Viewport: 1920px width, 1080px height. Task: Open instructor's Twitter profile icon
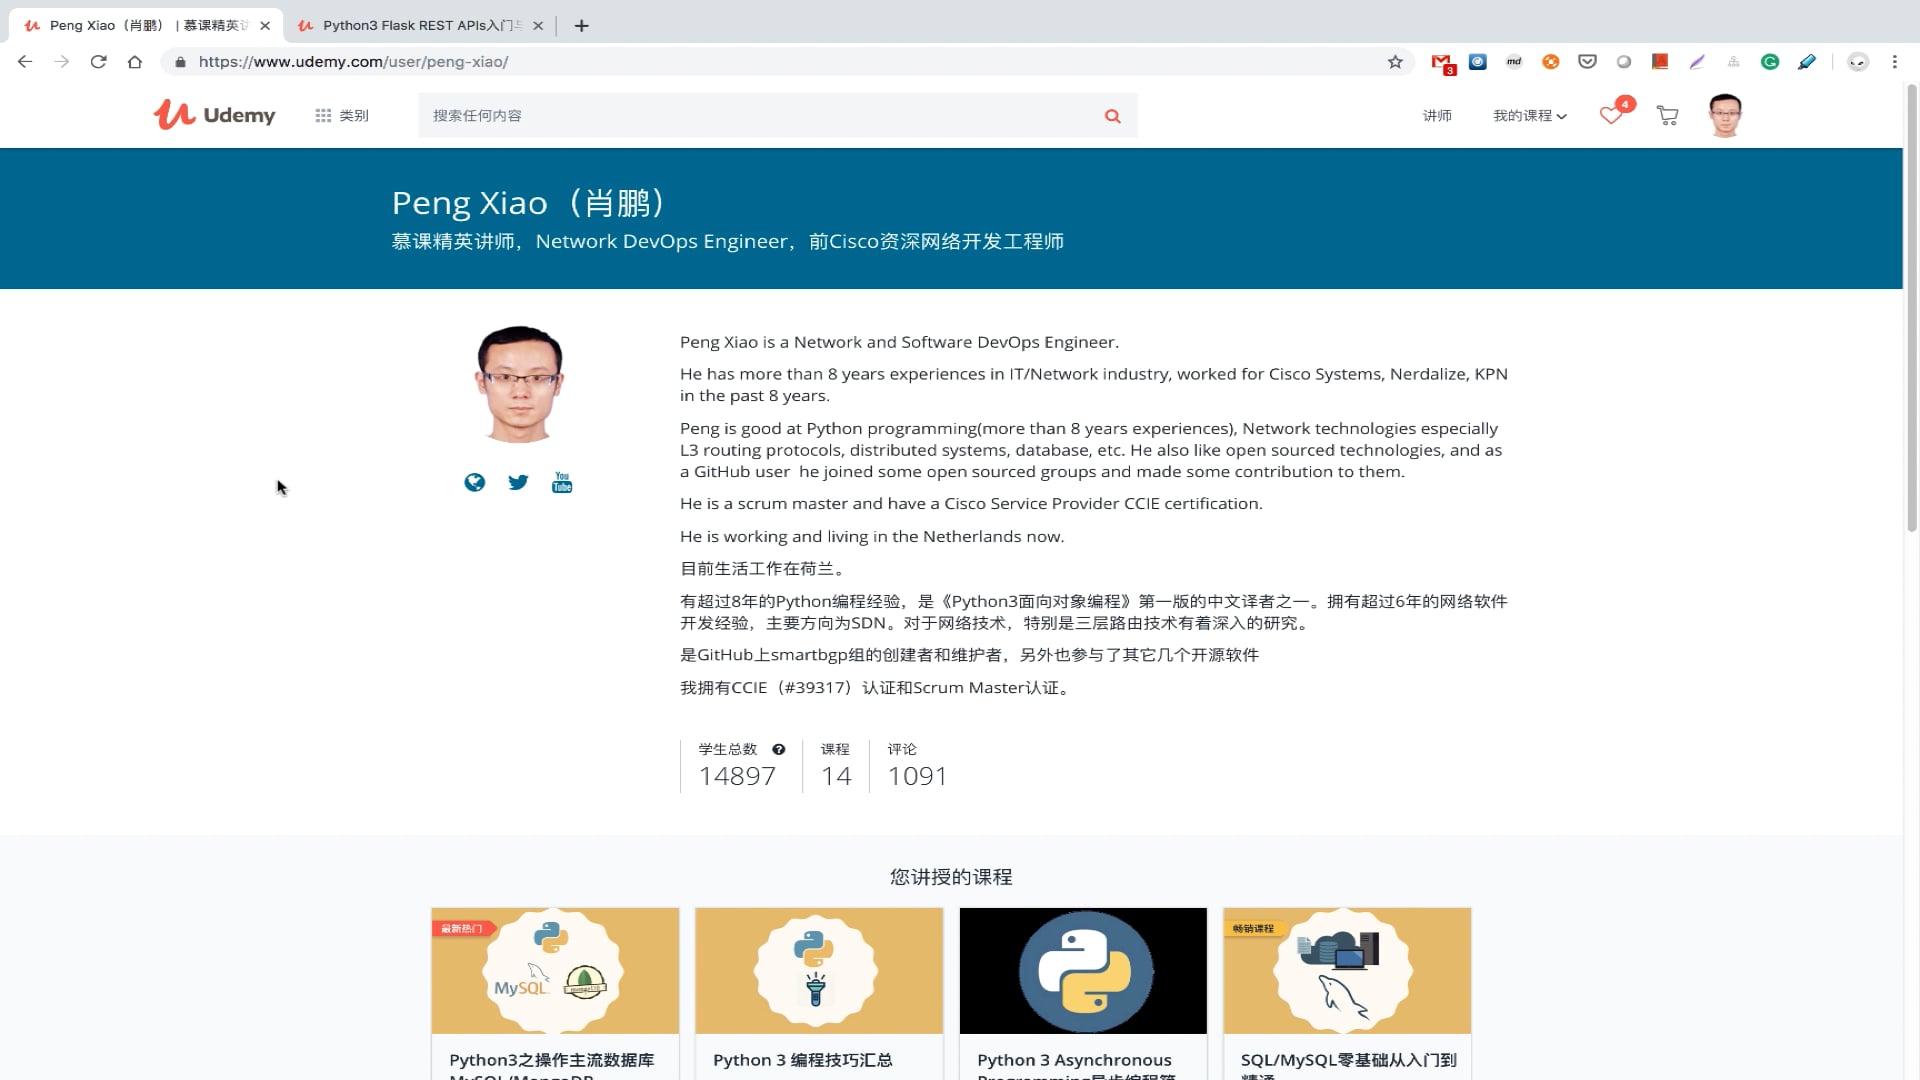[x=518, y=483]
